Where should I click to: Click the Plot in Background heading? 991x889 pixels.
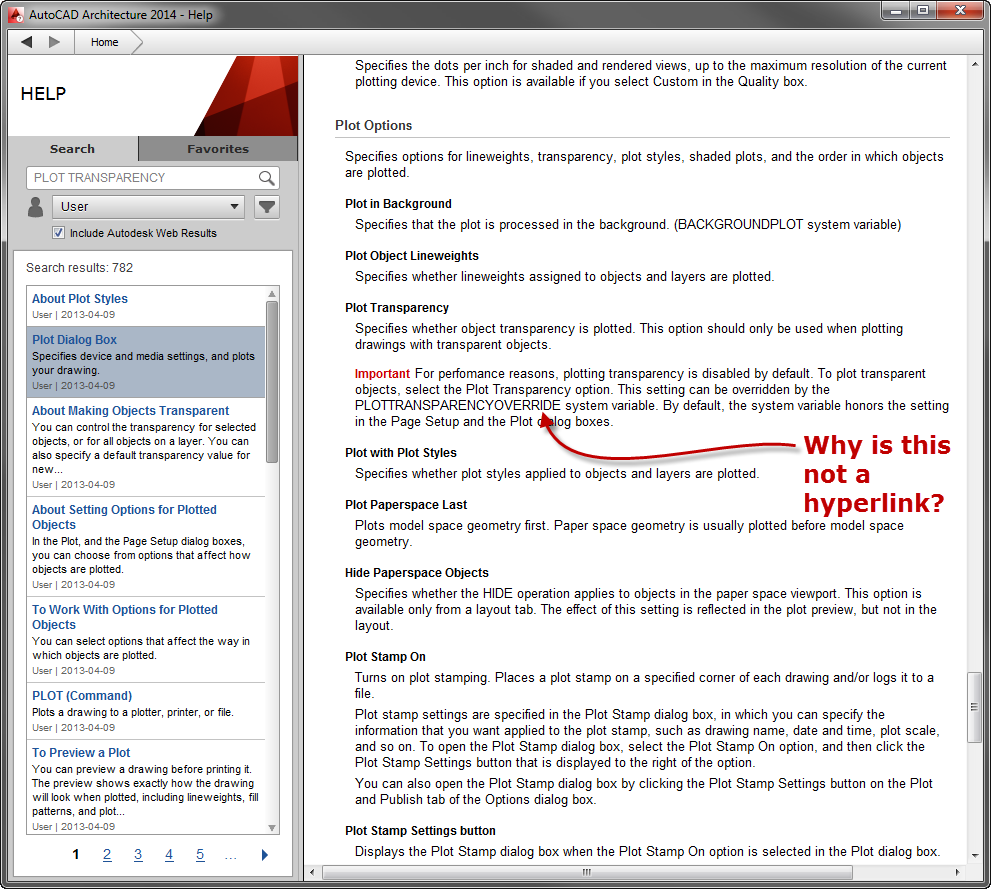(398, 204)
